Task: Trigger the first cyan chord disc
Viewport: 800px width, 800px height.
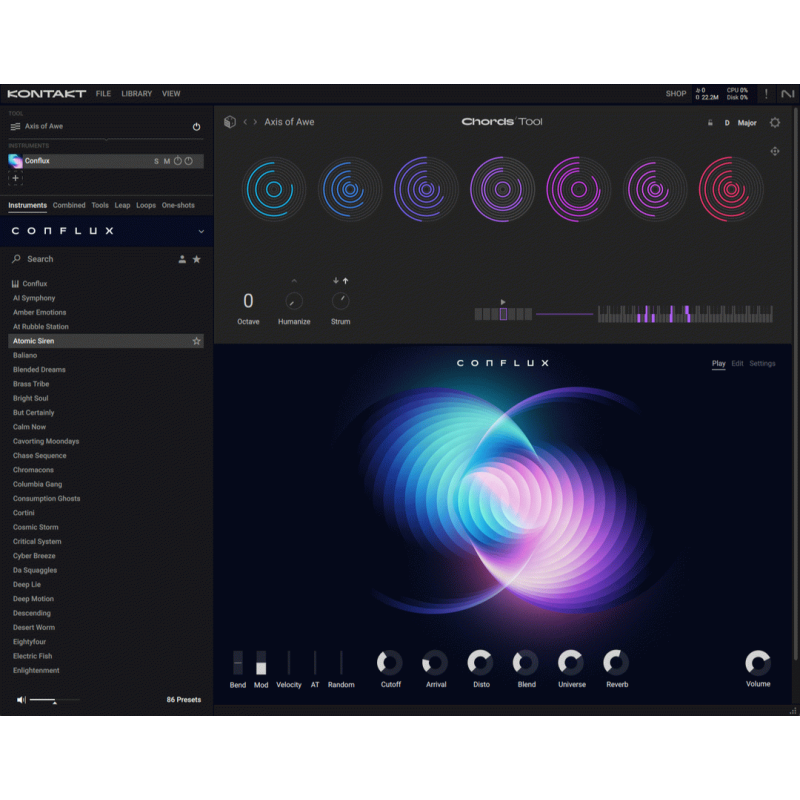Action: click(274, 189)
